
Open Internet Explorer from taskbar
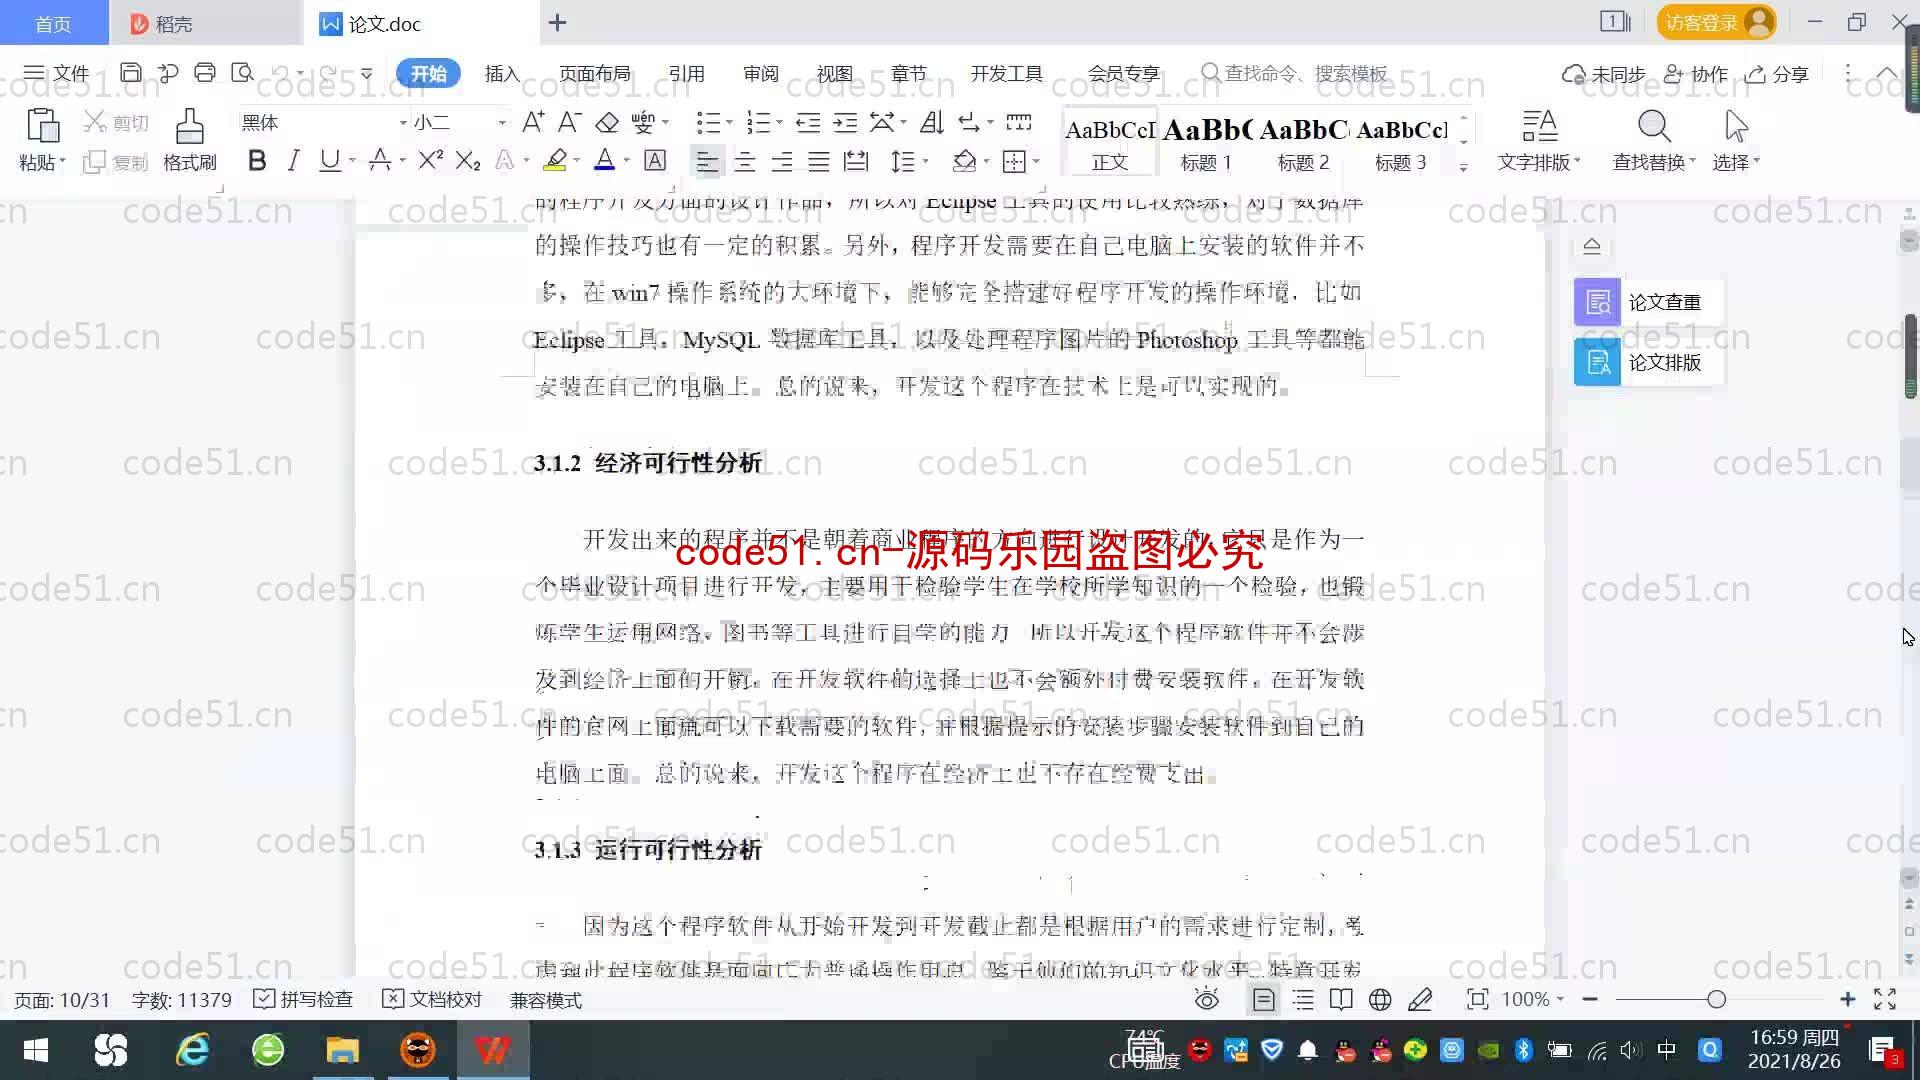pos(192,1050)
